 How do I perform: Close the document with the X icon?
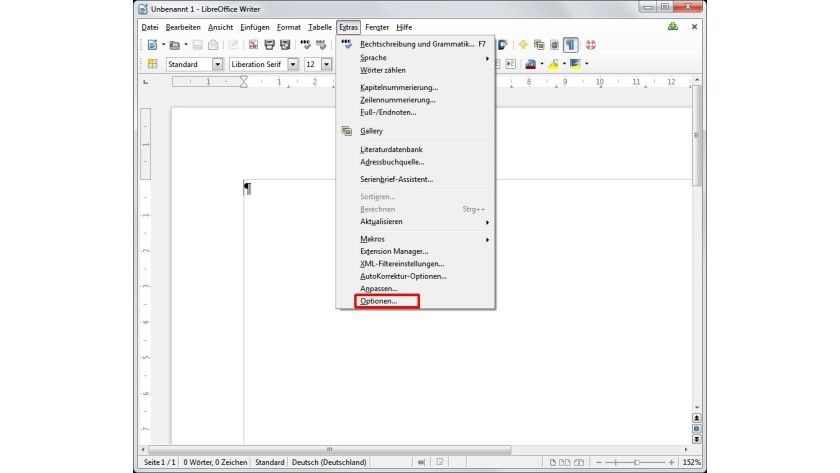(x=694, y=26)
